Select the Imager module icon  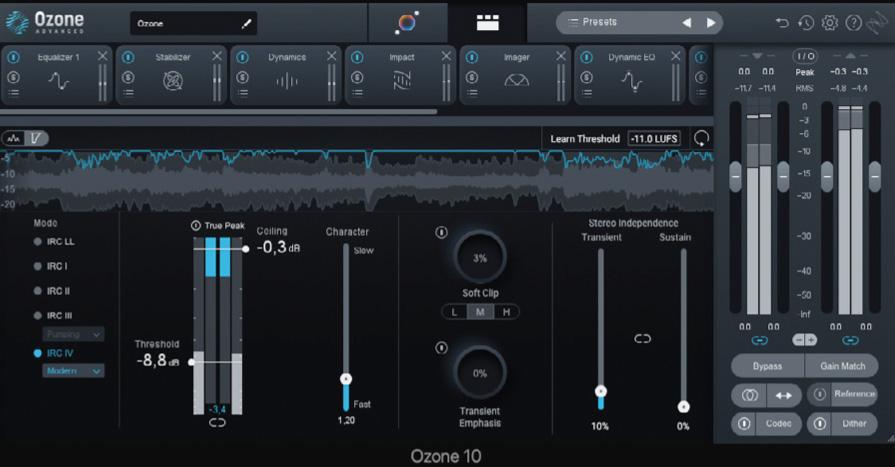(517, 80)
